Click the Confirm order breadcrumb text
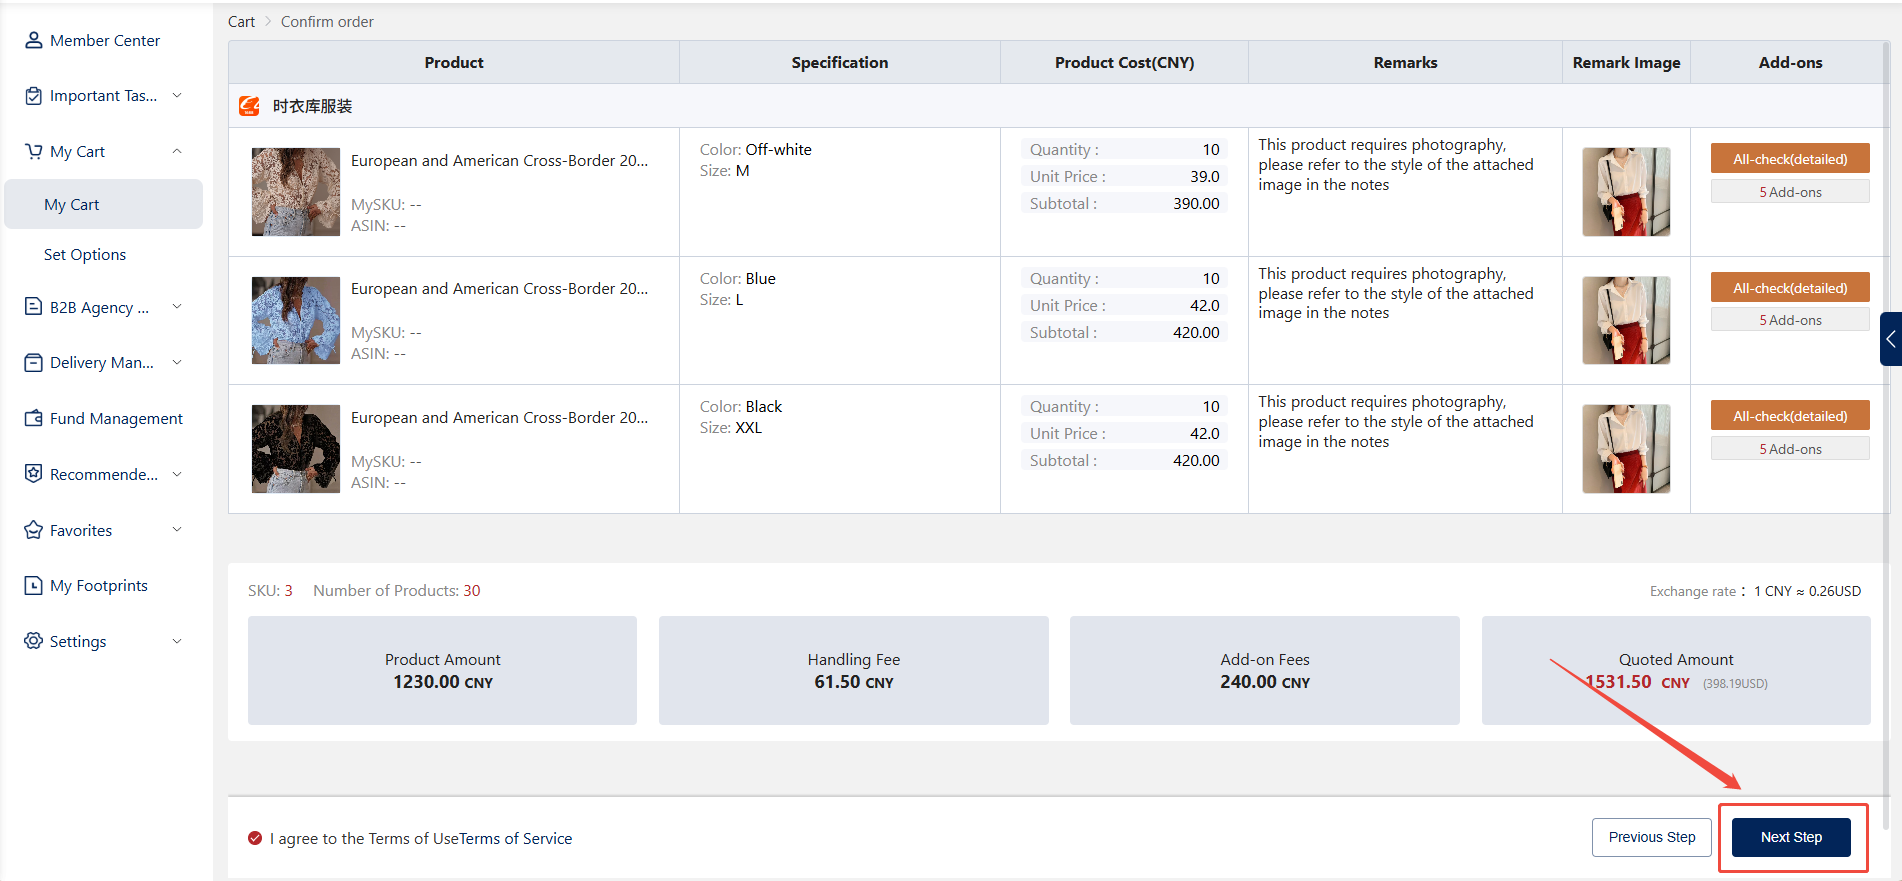 tap(327, 21)
